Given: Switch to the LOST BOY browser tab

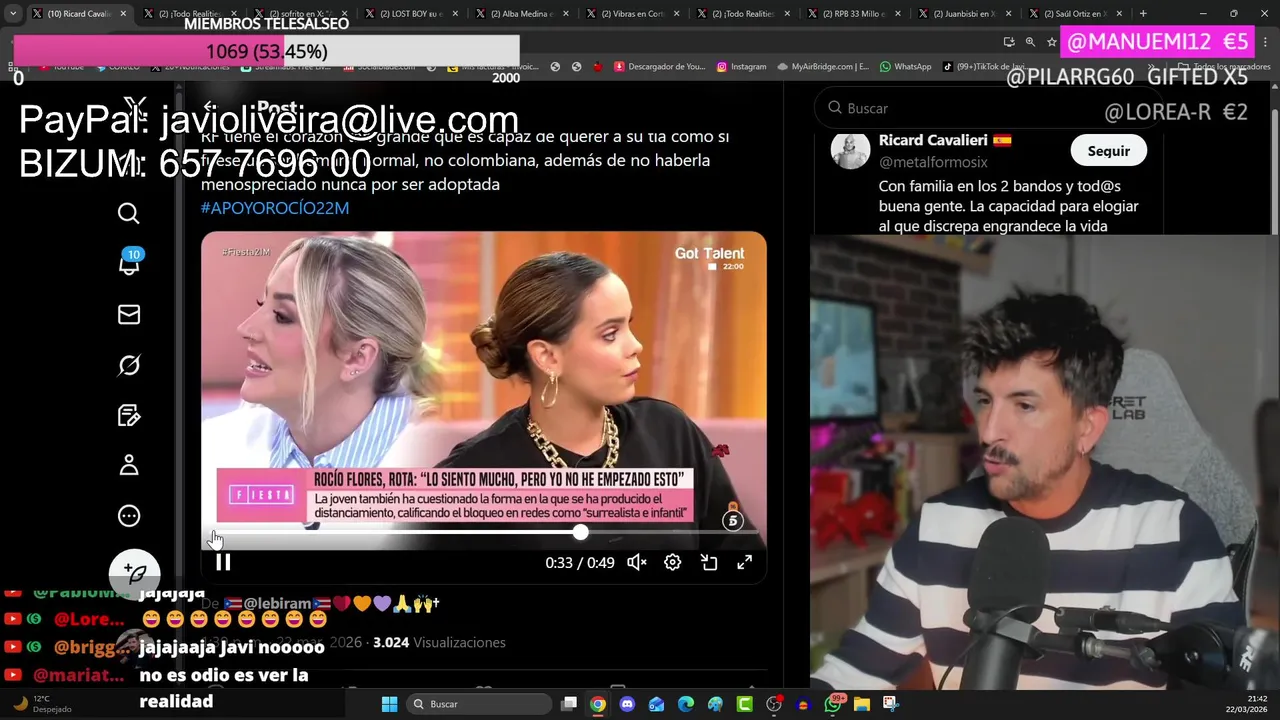Looking at the screenshot, I should 413,14.
